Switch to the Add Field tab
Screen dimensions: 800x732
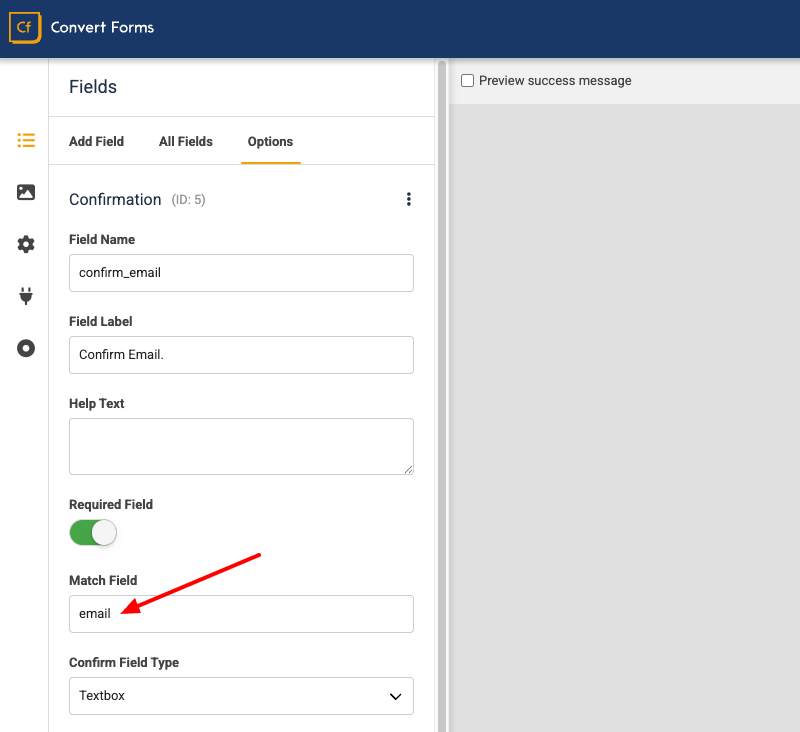pyautogui.click(x=96, y=141)
